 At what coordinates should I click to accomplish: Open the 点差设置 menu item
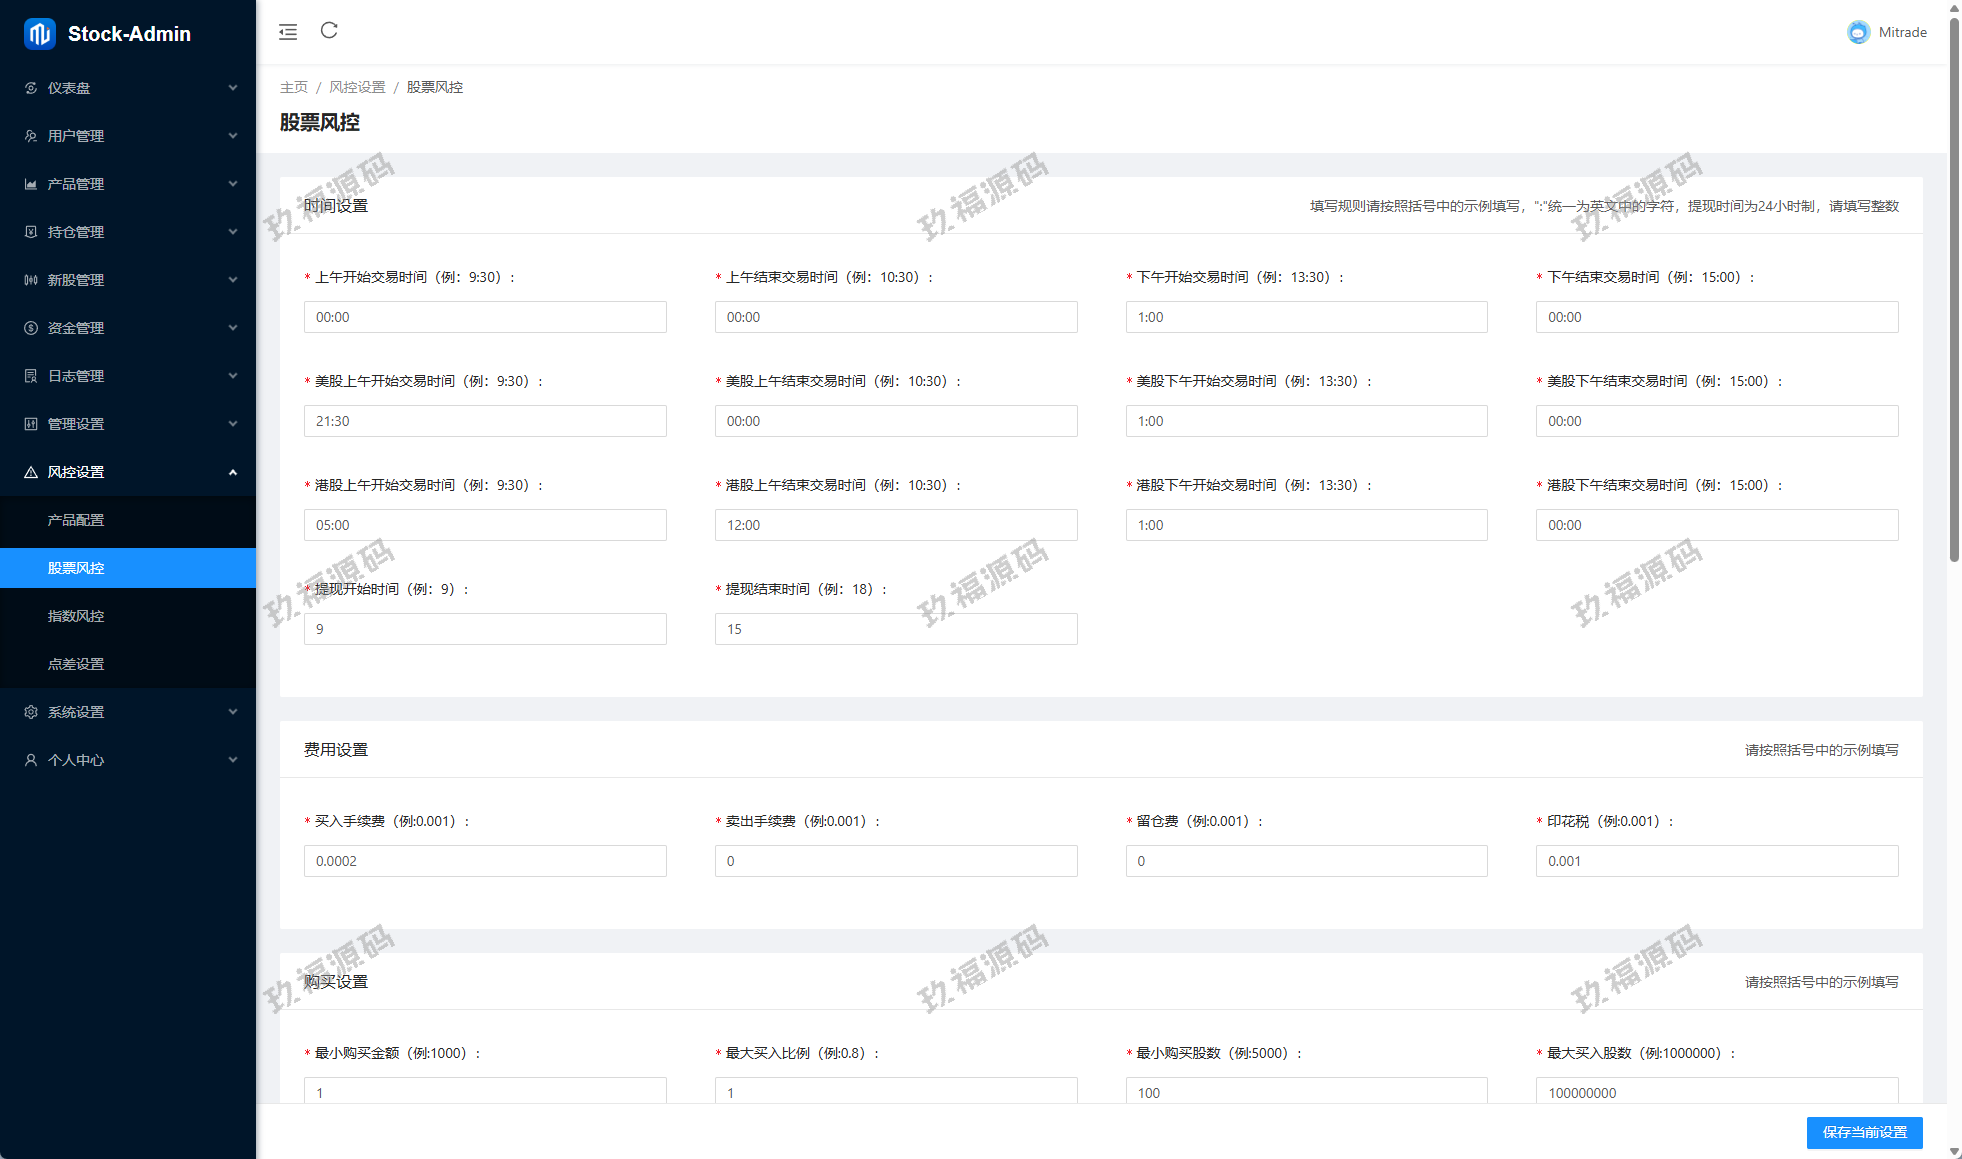pos(76,664)
